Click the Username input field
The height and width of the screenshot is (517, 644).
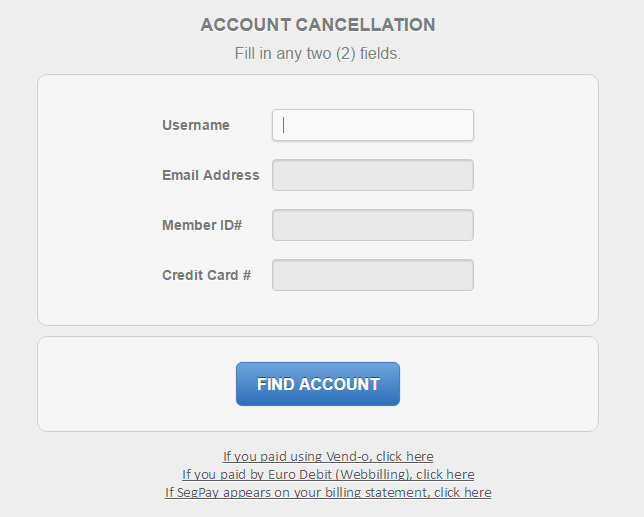point(372,125)
